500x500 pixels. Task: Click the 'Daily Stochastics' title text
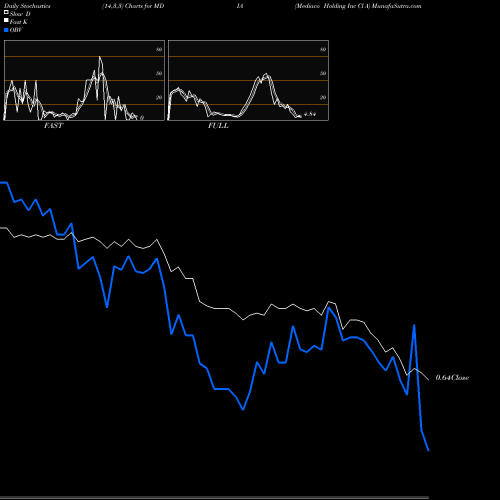pyautogui.click(x=27, y=6)
